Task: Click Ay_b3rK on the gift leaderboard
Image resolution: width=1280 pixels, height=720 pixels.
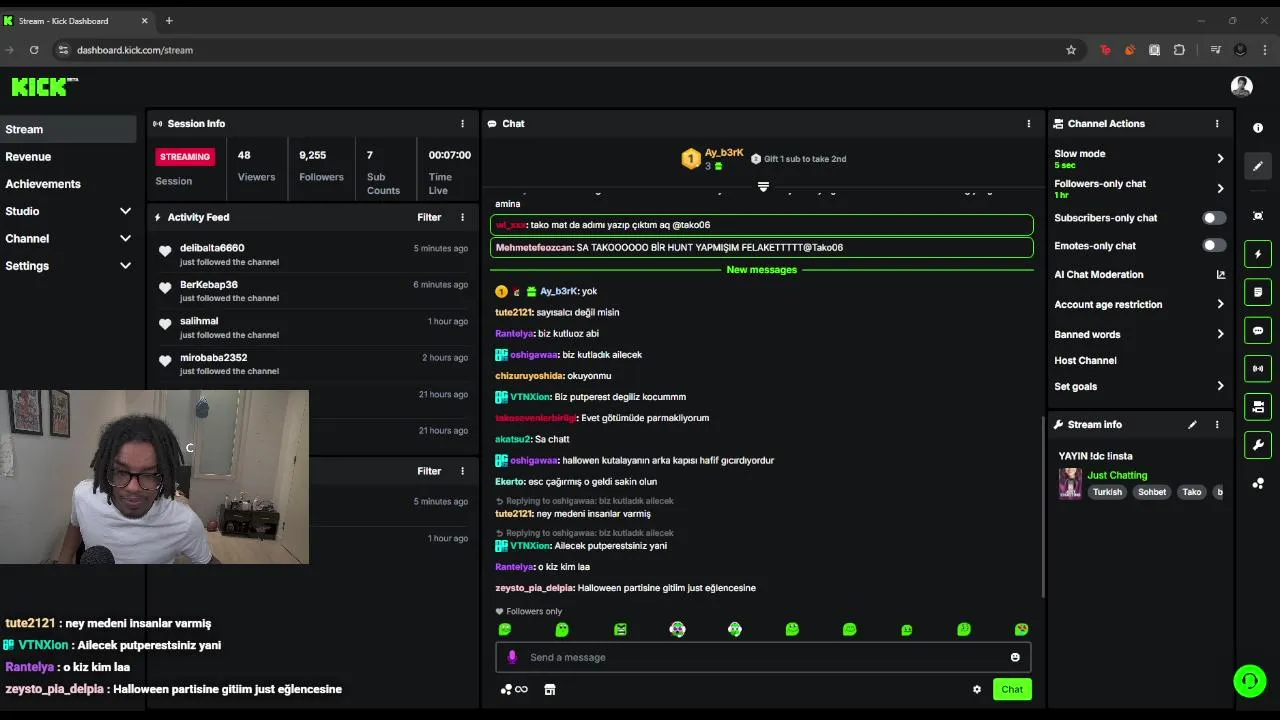Action: [723, 153]
